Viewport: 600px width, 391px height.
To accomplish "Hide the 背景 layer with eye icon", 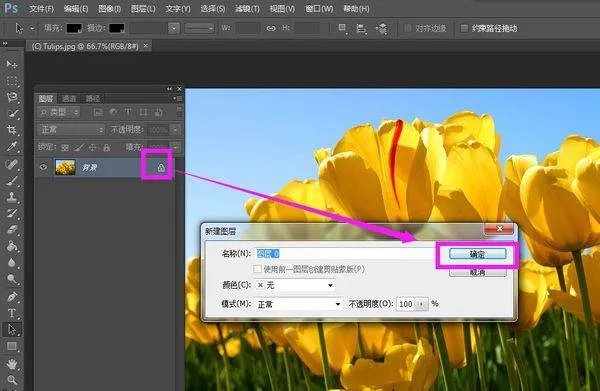I will point(43,167).
